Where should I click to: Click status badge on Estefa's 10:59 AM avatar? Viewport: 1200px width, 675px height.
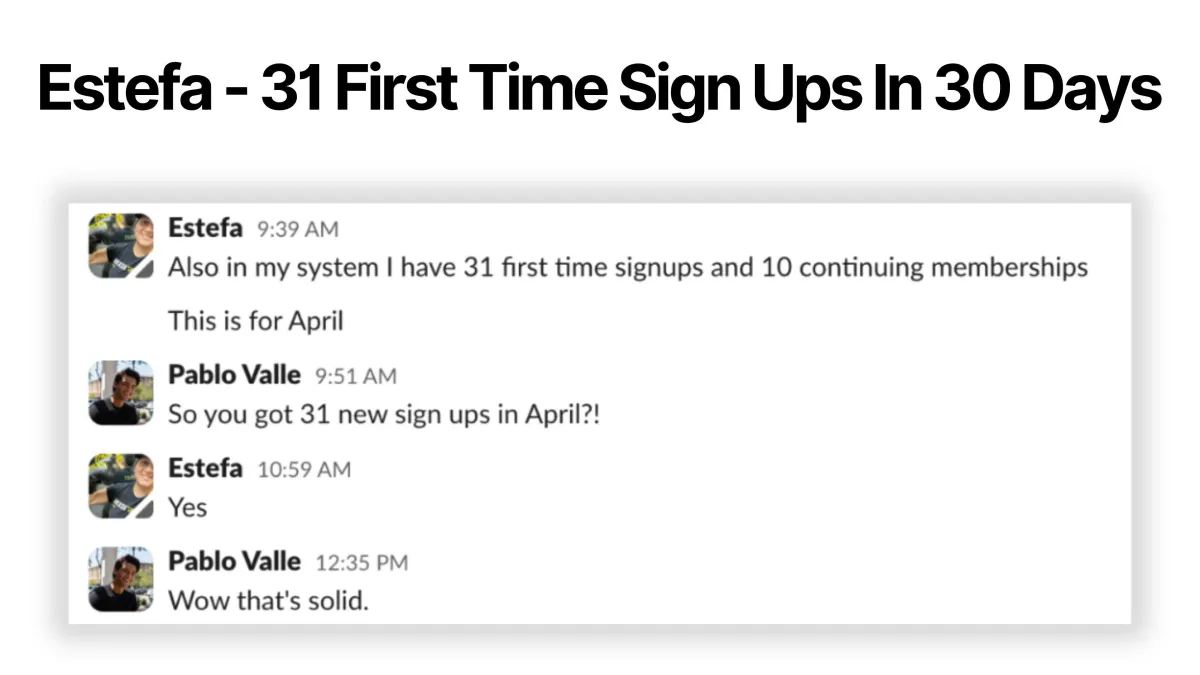pos(145,511)
